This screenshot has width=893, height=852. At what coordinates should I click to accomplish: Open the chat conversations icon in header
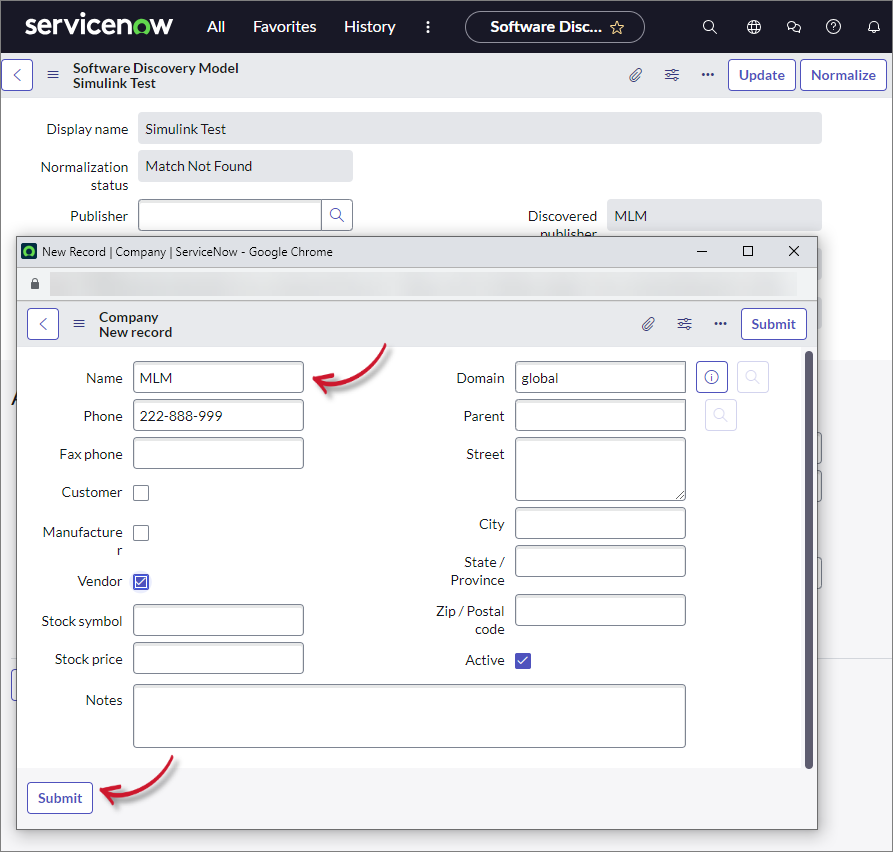click(x=794, y=27)
